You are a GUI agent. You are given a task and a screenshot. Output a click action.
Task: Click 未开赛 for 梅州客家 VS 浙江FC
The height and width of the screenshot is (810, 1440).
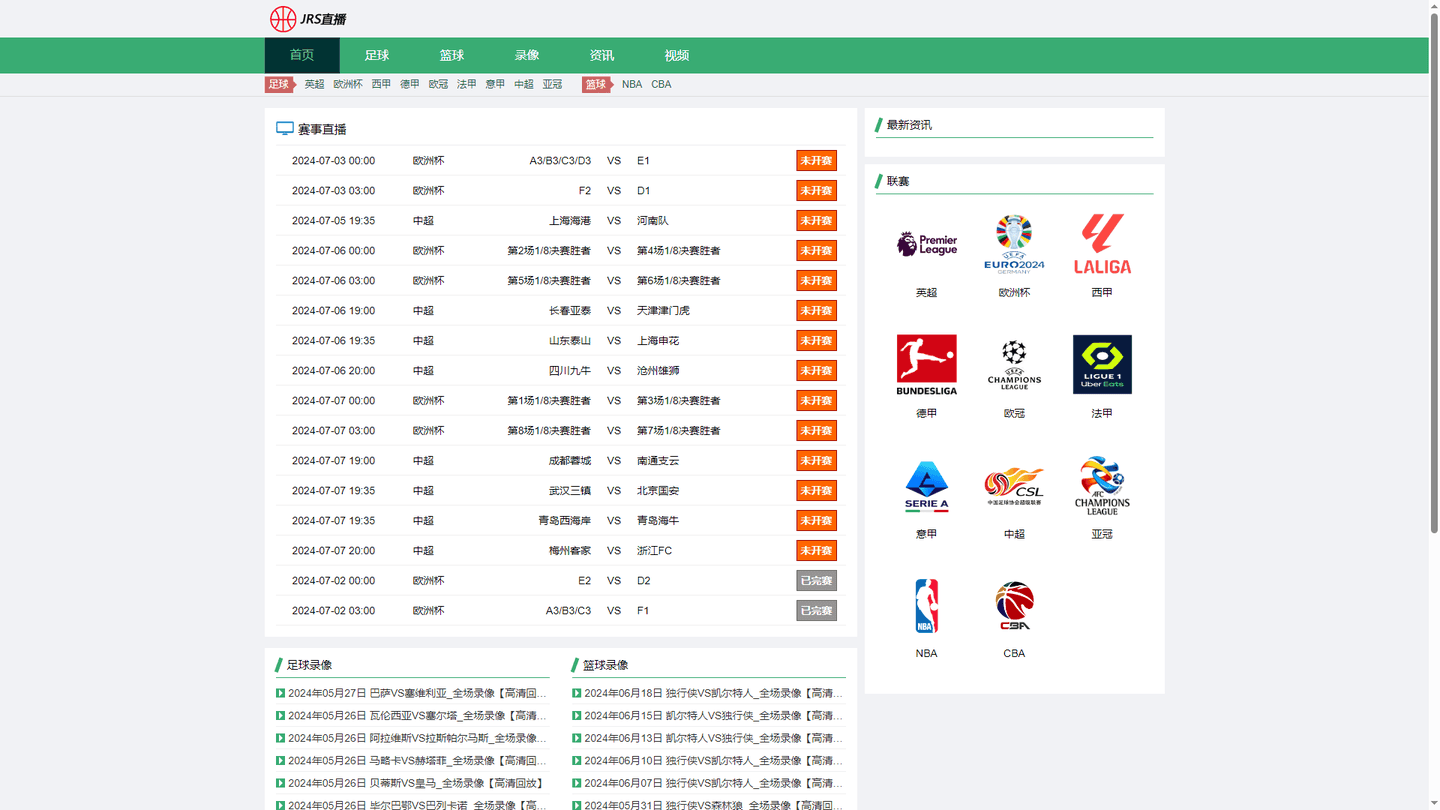(x=816, y=551)
